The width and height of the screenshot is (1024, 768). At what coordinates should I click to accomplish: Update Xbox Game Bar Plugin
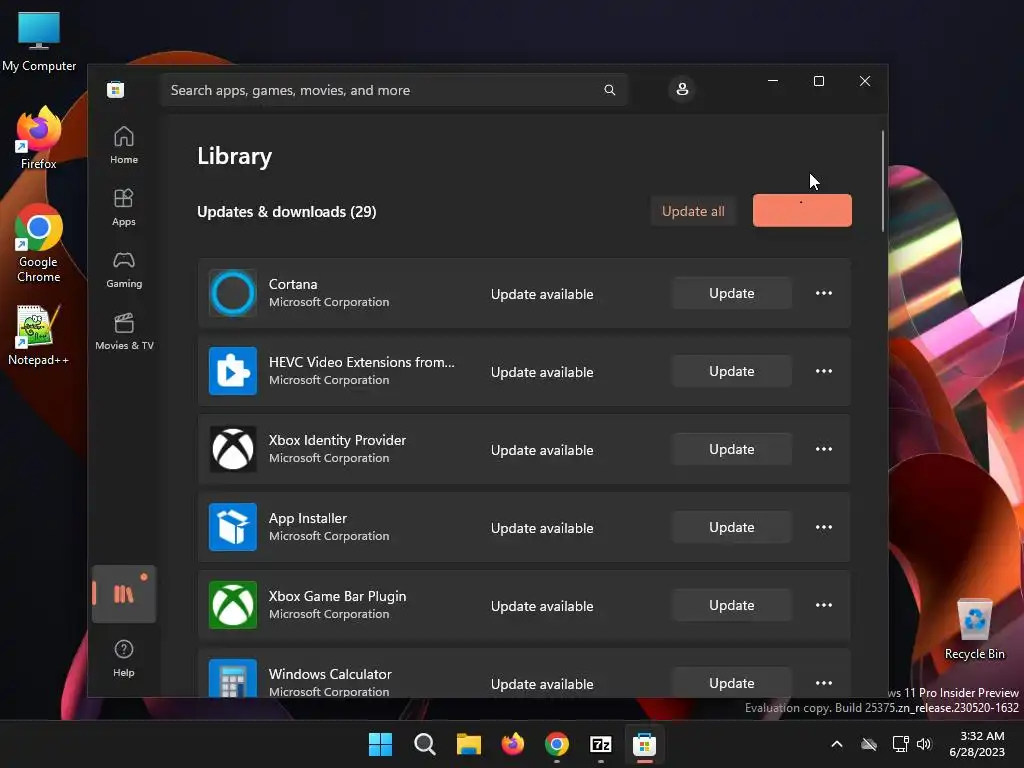731,605
